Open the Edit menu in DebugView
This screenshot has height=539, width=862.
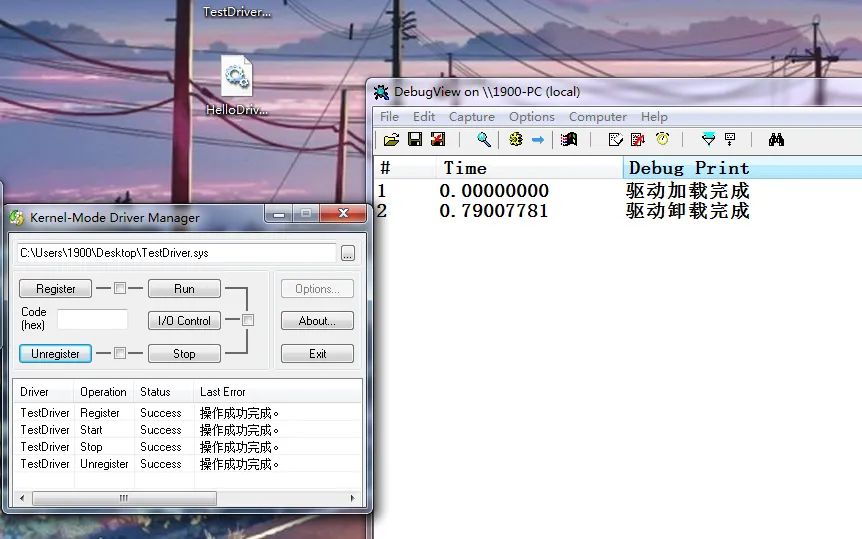point(424,117)
